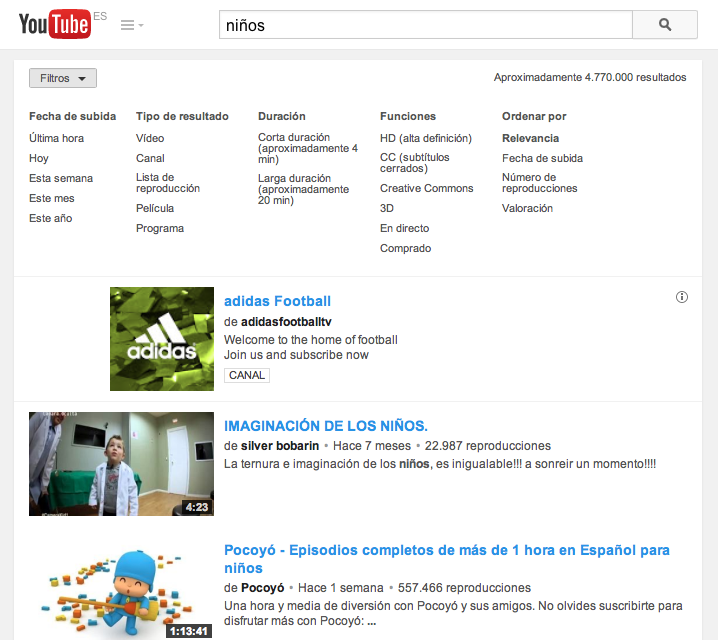The height and width of the screenshot is (640, 718).
Task: Sort by Número de reproducciones
Action: click(539, 183)
